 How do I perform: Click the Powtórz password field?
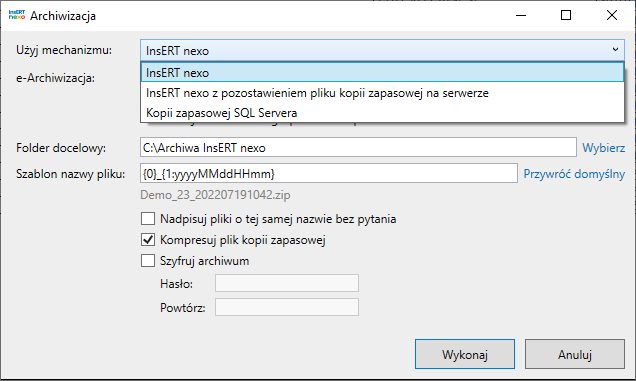tap(287, 307)
